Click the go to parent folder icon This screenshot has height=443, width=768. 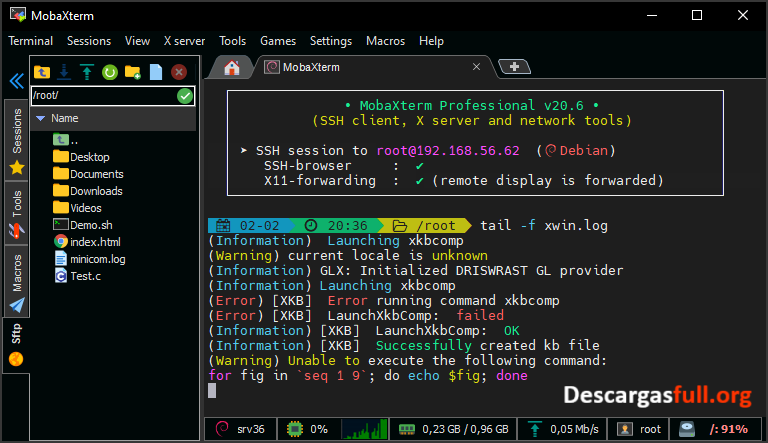(42, 72)
